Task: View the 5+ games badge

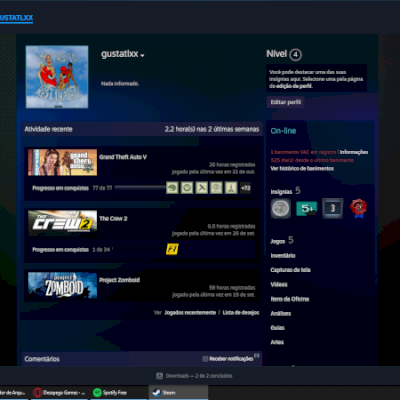Action: click(x=307, y=209)
